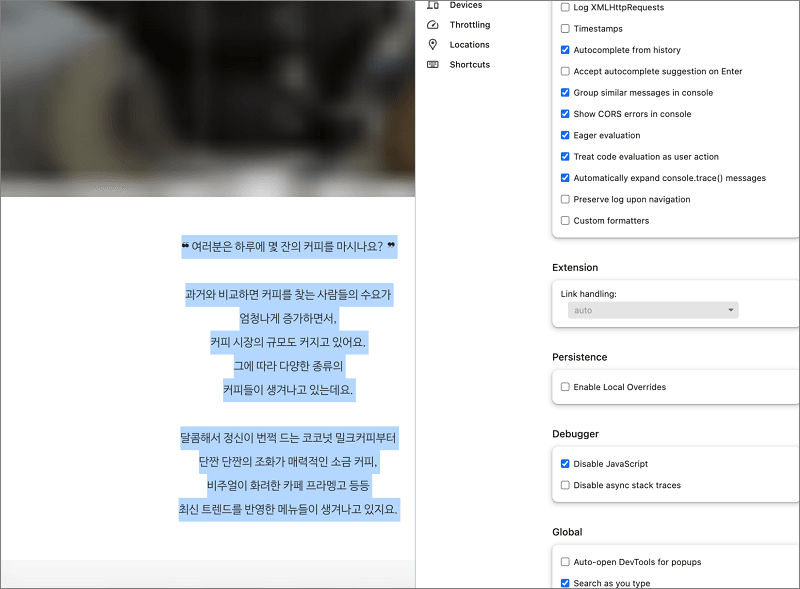Uncheck Treat code evaluation as user action

[x=565, y=157]
